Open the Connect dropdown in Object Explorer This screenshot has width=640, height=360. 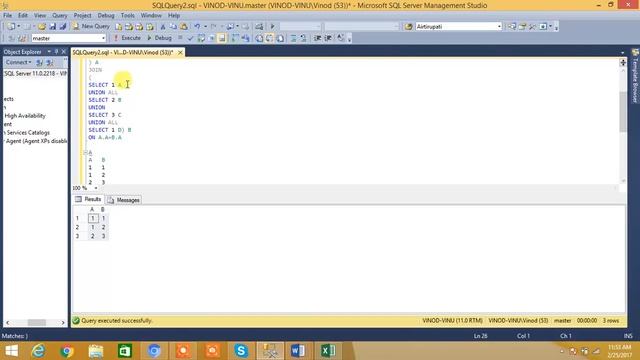[18, 62]
